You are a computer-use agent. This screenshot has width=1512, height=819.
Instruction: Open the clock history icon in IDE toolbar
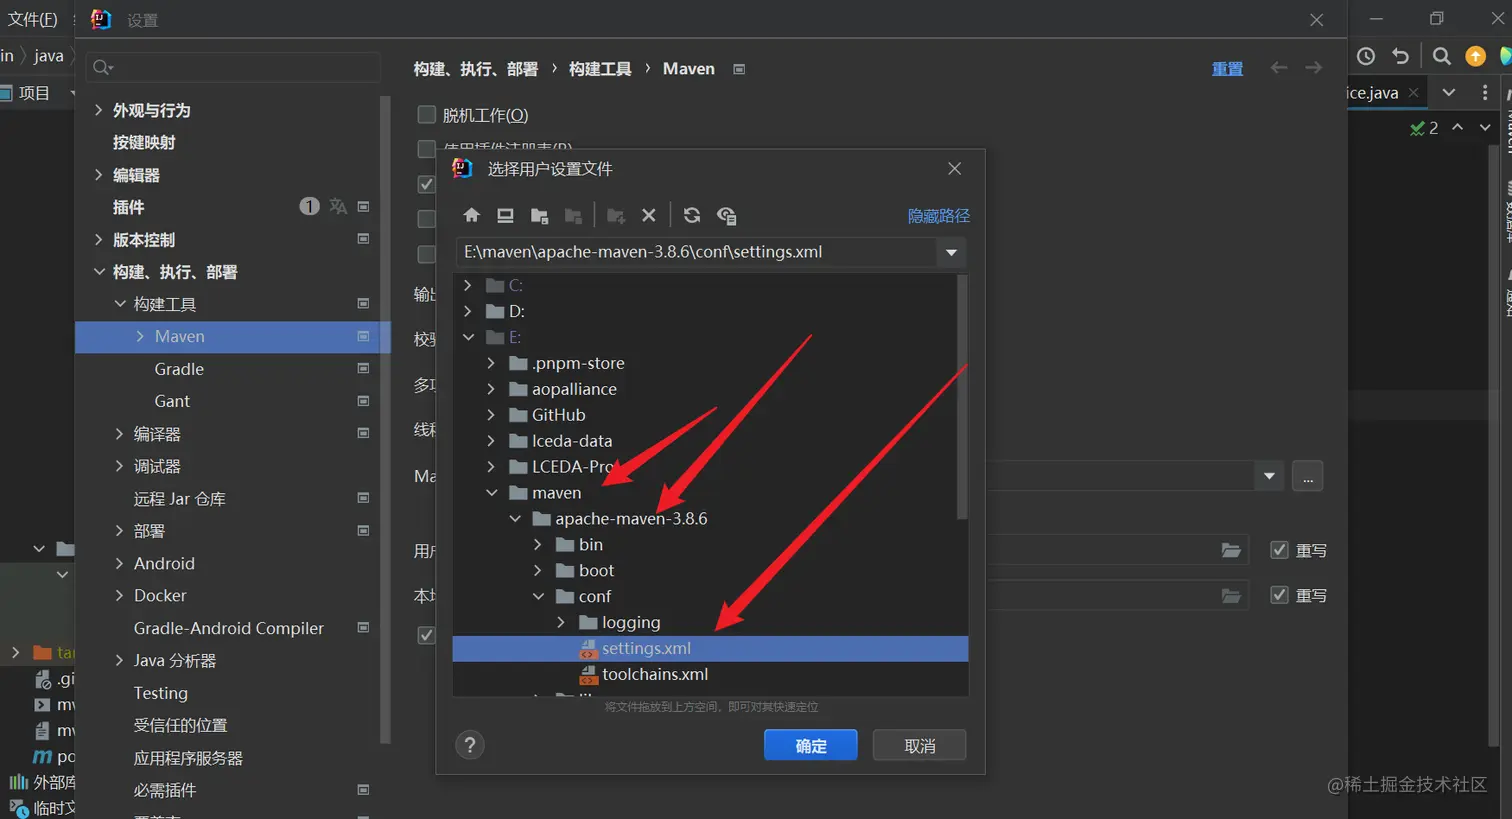pos(1366,56)
